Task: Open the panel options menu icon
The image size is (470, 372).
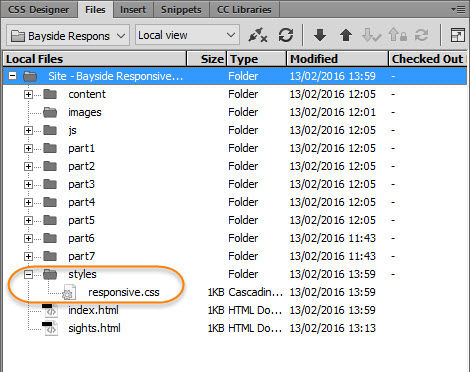Action: coord(458,9)
